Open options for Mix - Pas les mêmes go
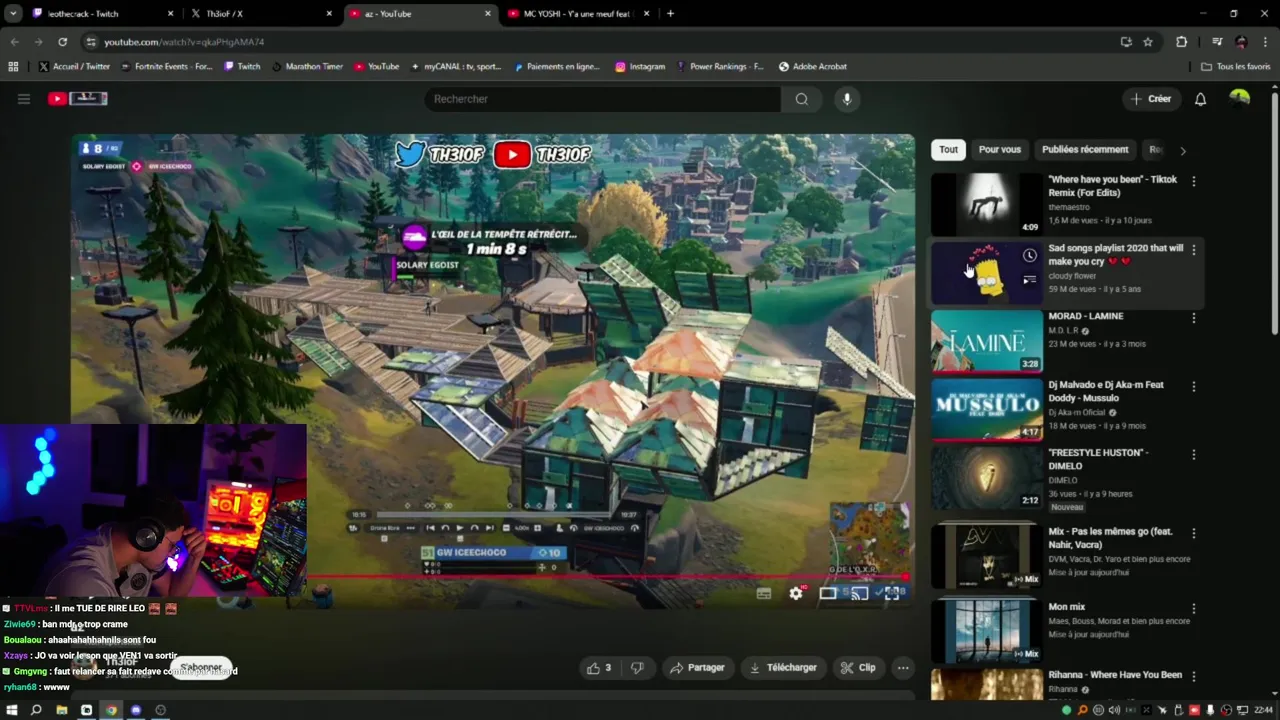The image size is (1280, 720). (1193, 534)
